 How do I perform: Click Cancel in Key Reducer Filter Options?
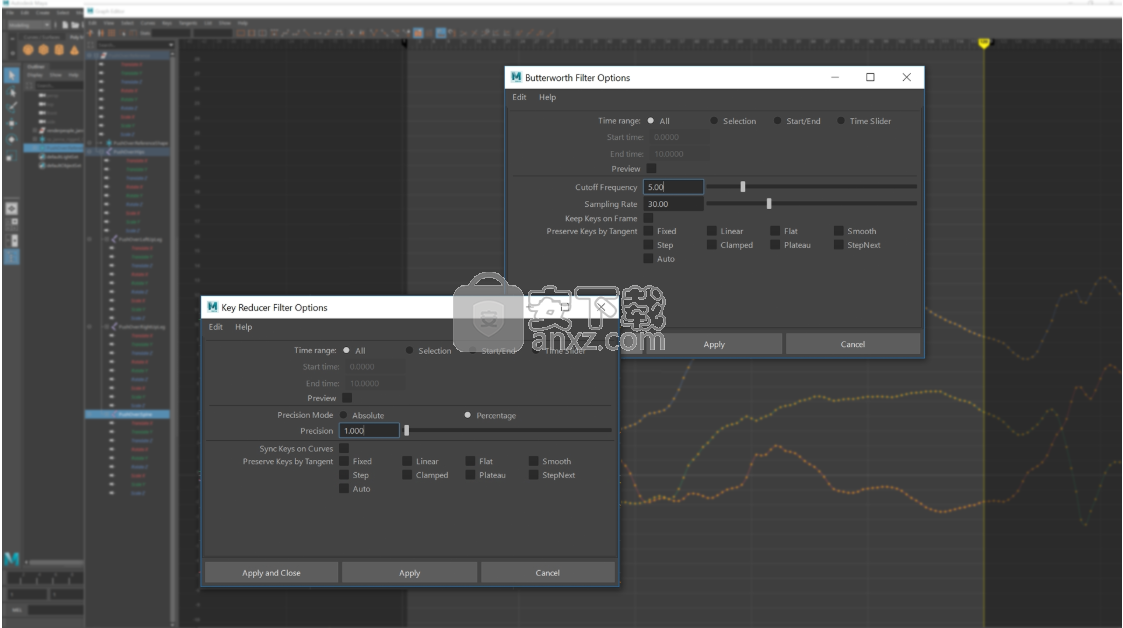coord(548,573)
